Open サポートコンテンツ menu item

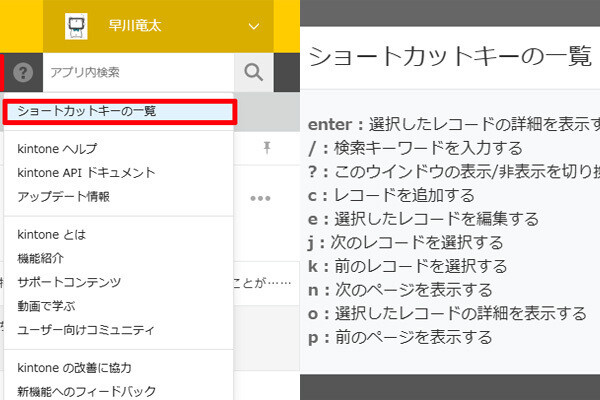tap(69, 282)
